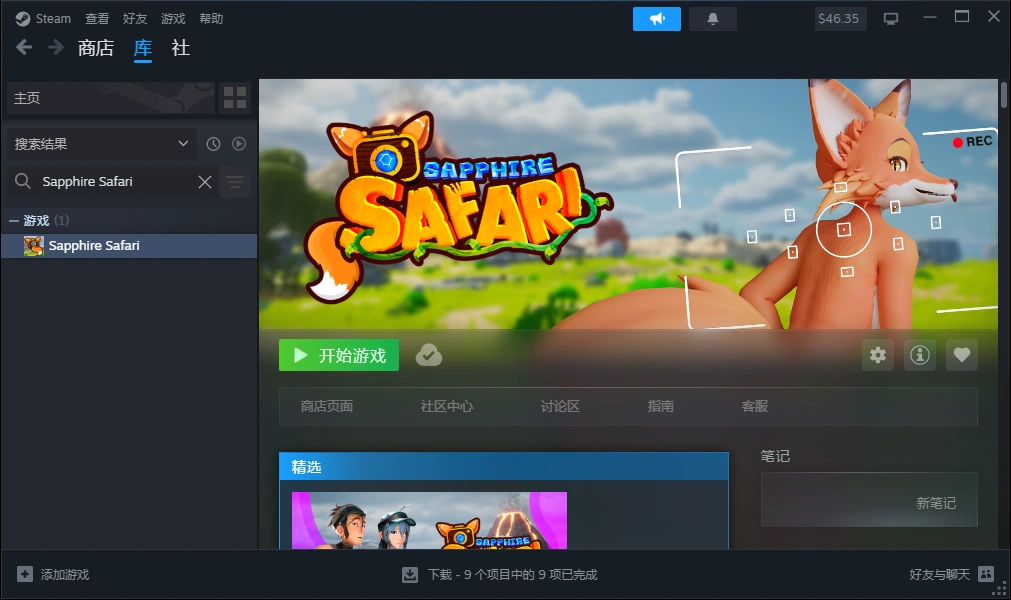Create a 新笔记 note
This screenshot has height=600, width=1011.
pos(869,500)
